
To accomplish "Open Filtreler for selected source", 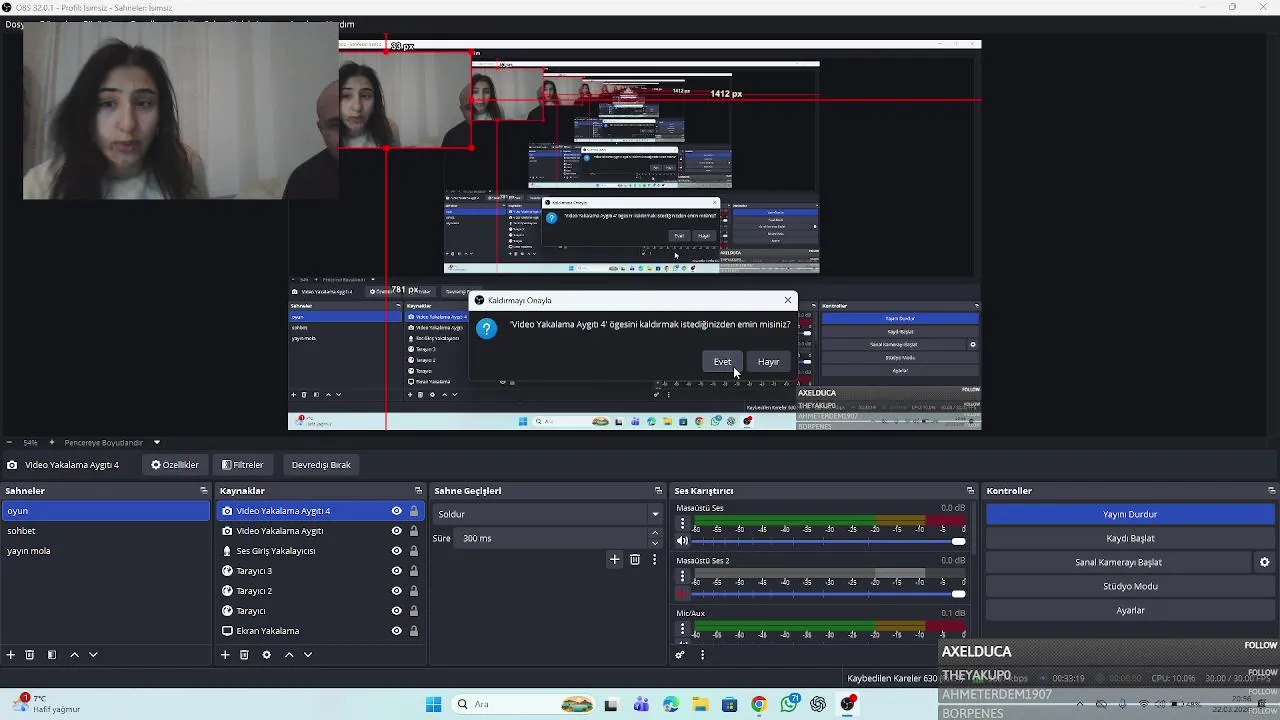I will tap(243, 465).
